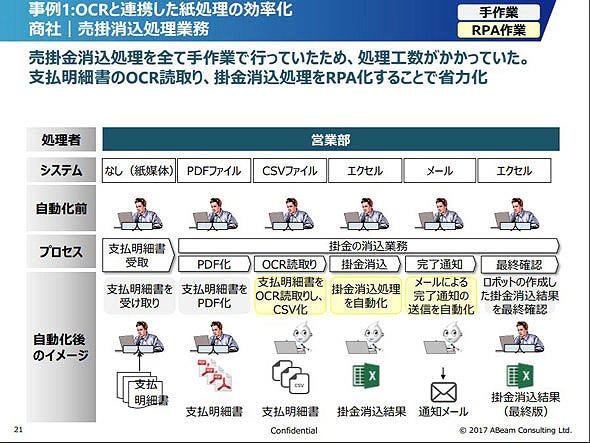Click the システム row label
Image resolution: width=590 pixels, height=443 pixels.
61,171
